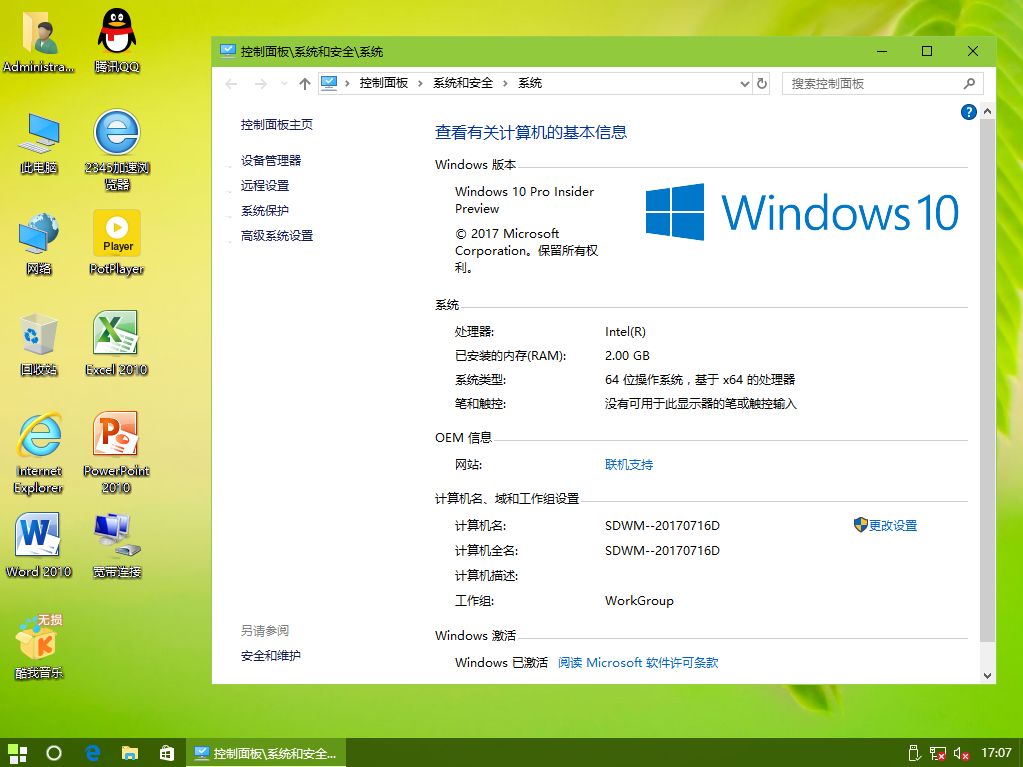Select the PotPlayer desktop icon

(117, 243)
